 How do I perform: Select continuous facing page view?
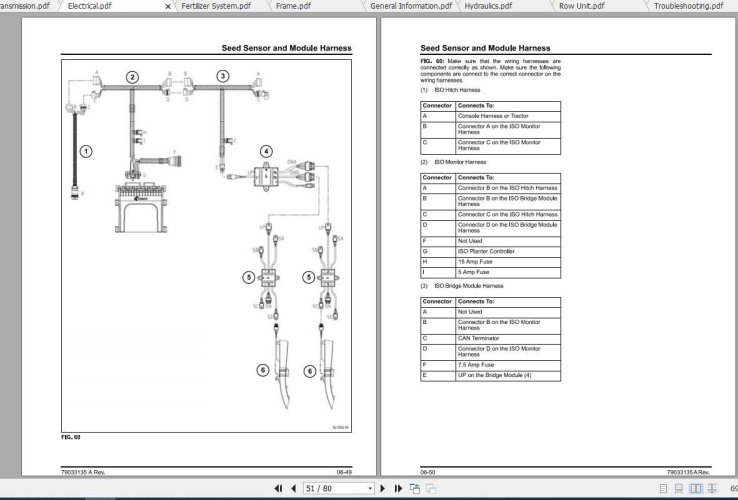712,489
